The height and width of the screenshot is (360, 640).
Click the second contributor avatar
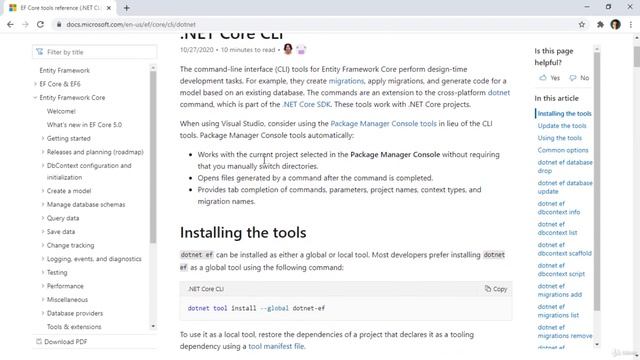coord(301,49)
